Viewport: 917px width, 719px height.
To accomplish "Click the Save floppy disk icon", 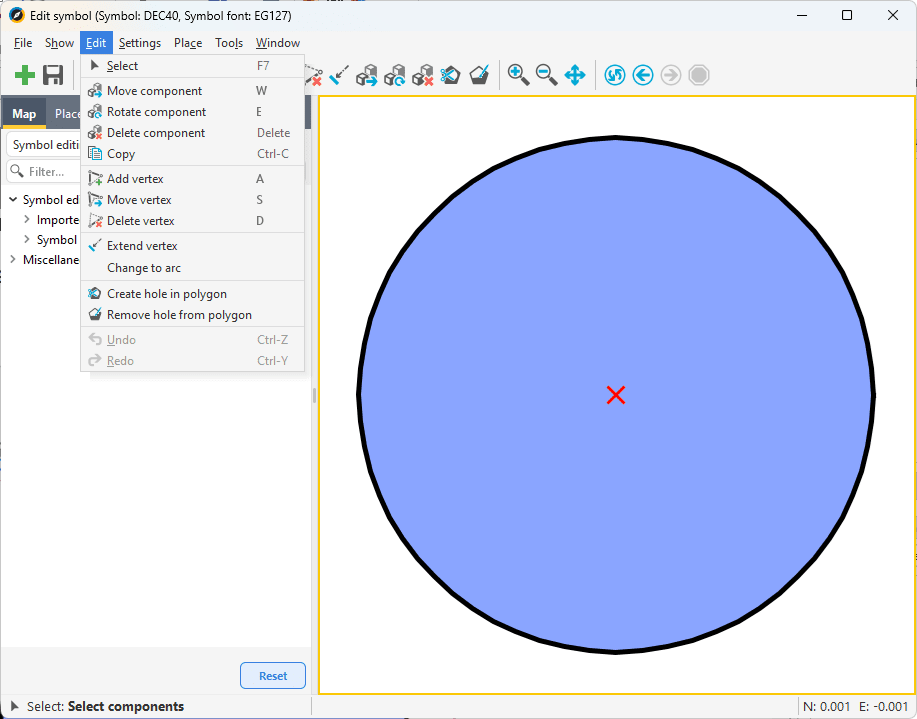I will coord(53,75).
